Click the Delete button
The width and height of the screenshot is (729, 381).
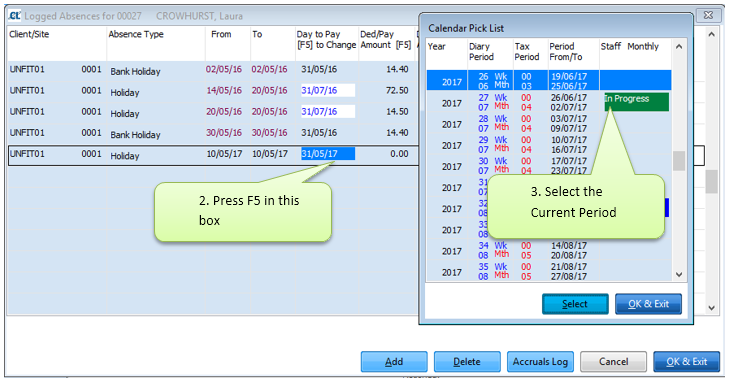[467, 361]
